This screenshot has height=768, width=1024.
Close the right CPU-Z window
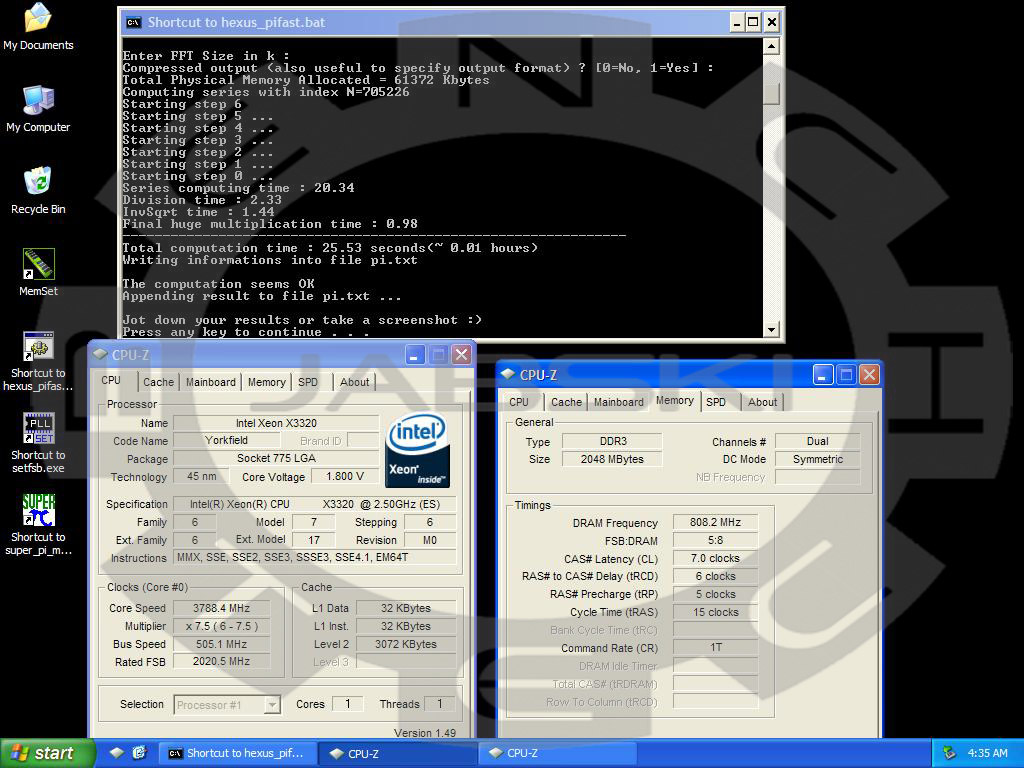[869, 374]
